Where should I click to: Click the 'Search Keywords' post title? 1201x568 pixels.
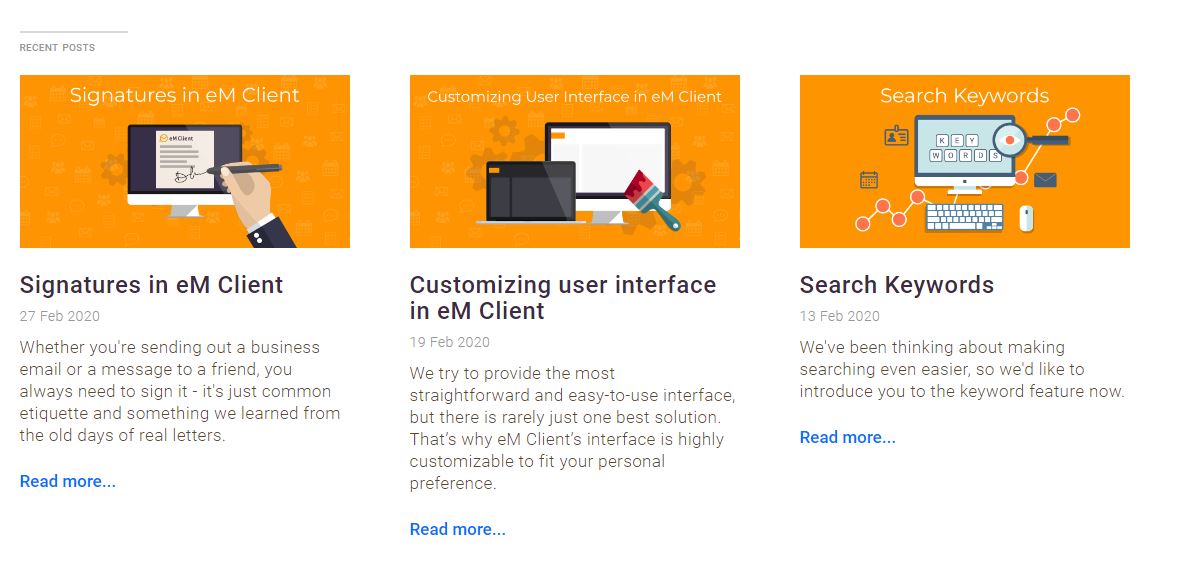[897, 285]
